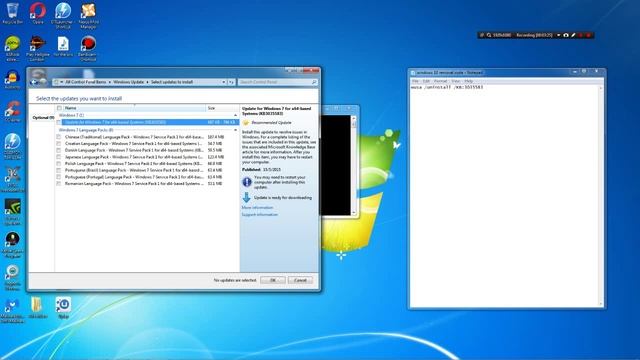This screenshot has width=640, height=360.
Task: Open the Format menu in Notepad
Action: 440,81
